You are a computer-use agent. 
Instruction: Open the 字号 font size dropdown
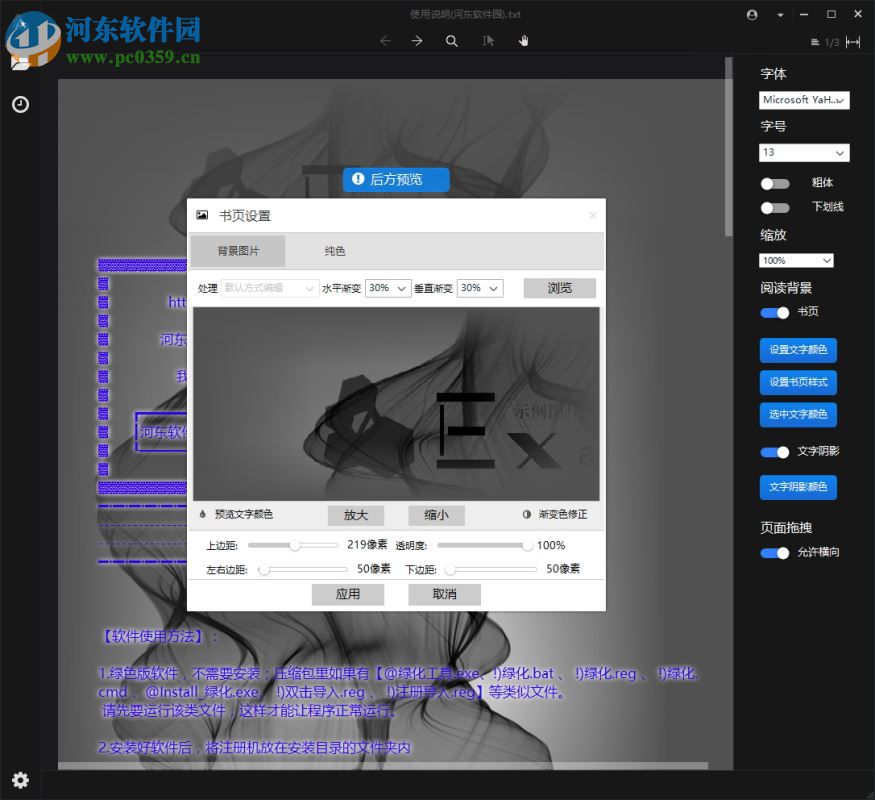(803, 152)
